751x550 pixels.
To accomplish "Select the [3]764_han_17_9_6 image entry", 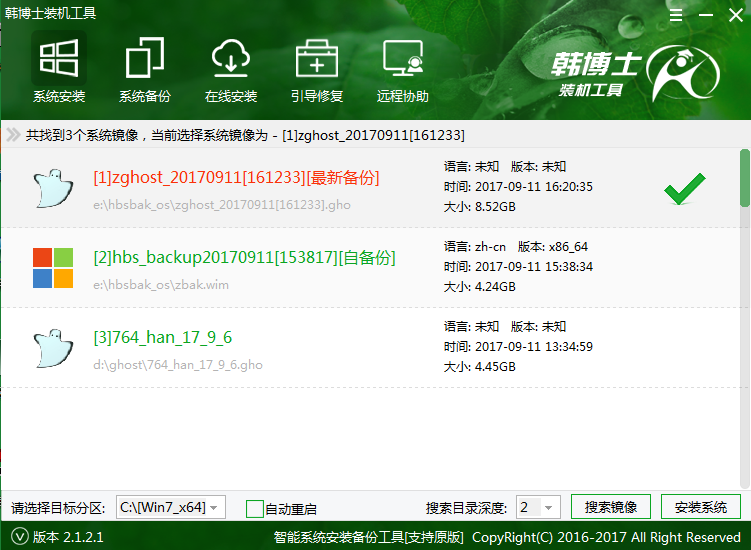I will (x=162, y=337).
